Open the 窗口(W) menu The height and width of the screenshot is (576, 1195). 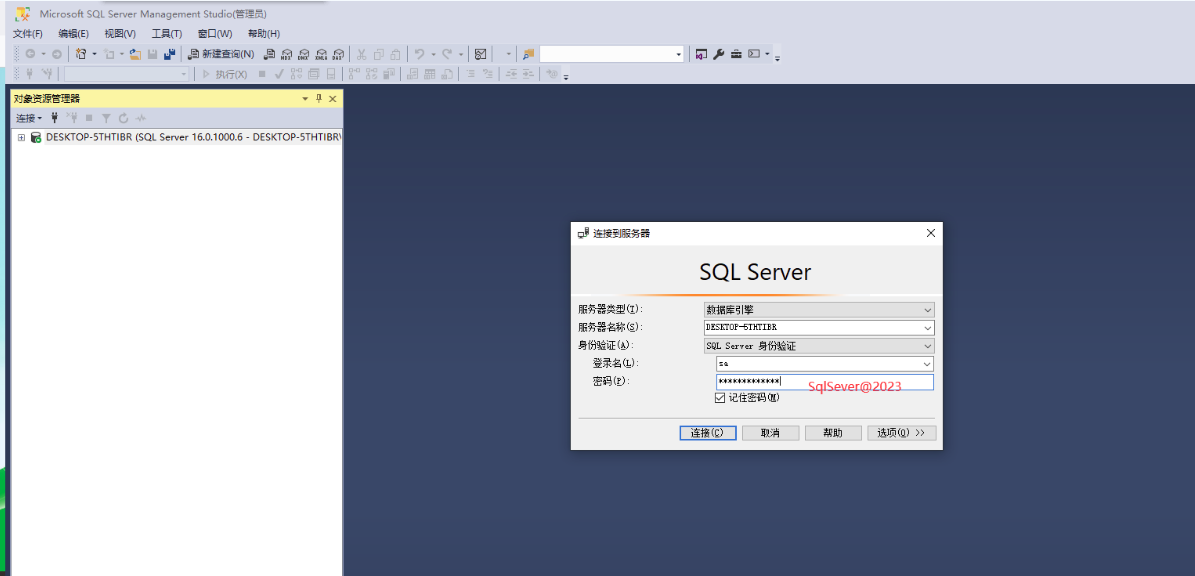coord(215,34)
